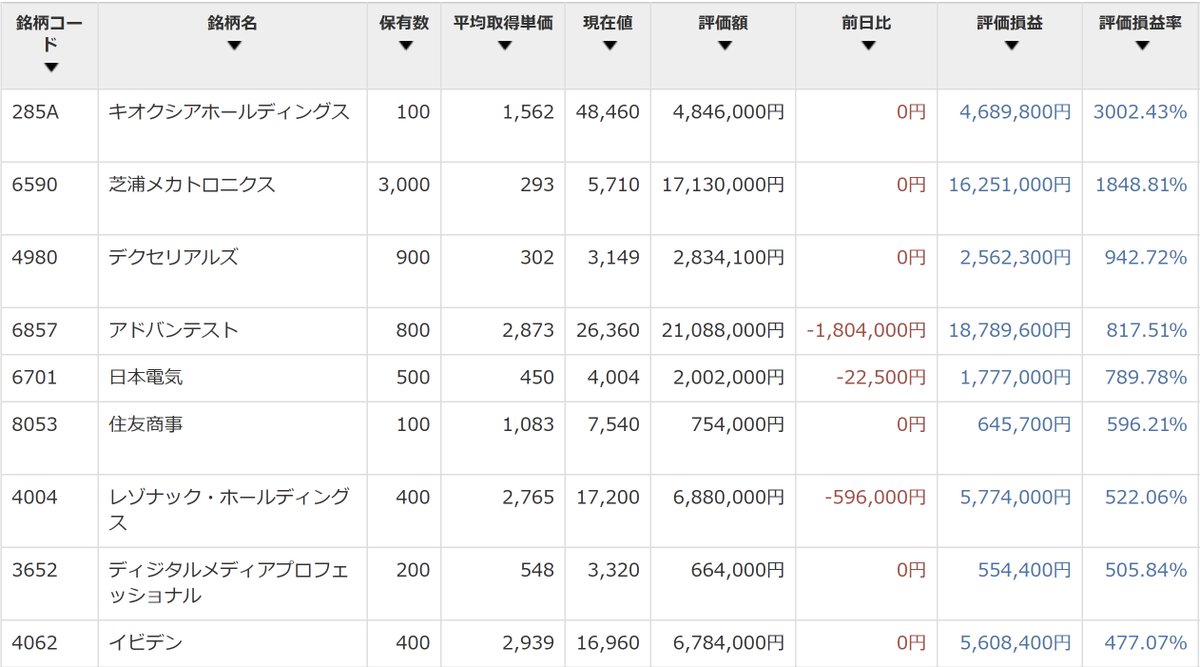
Task: Select アドバンテスト stock name
Action: 173,330
